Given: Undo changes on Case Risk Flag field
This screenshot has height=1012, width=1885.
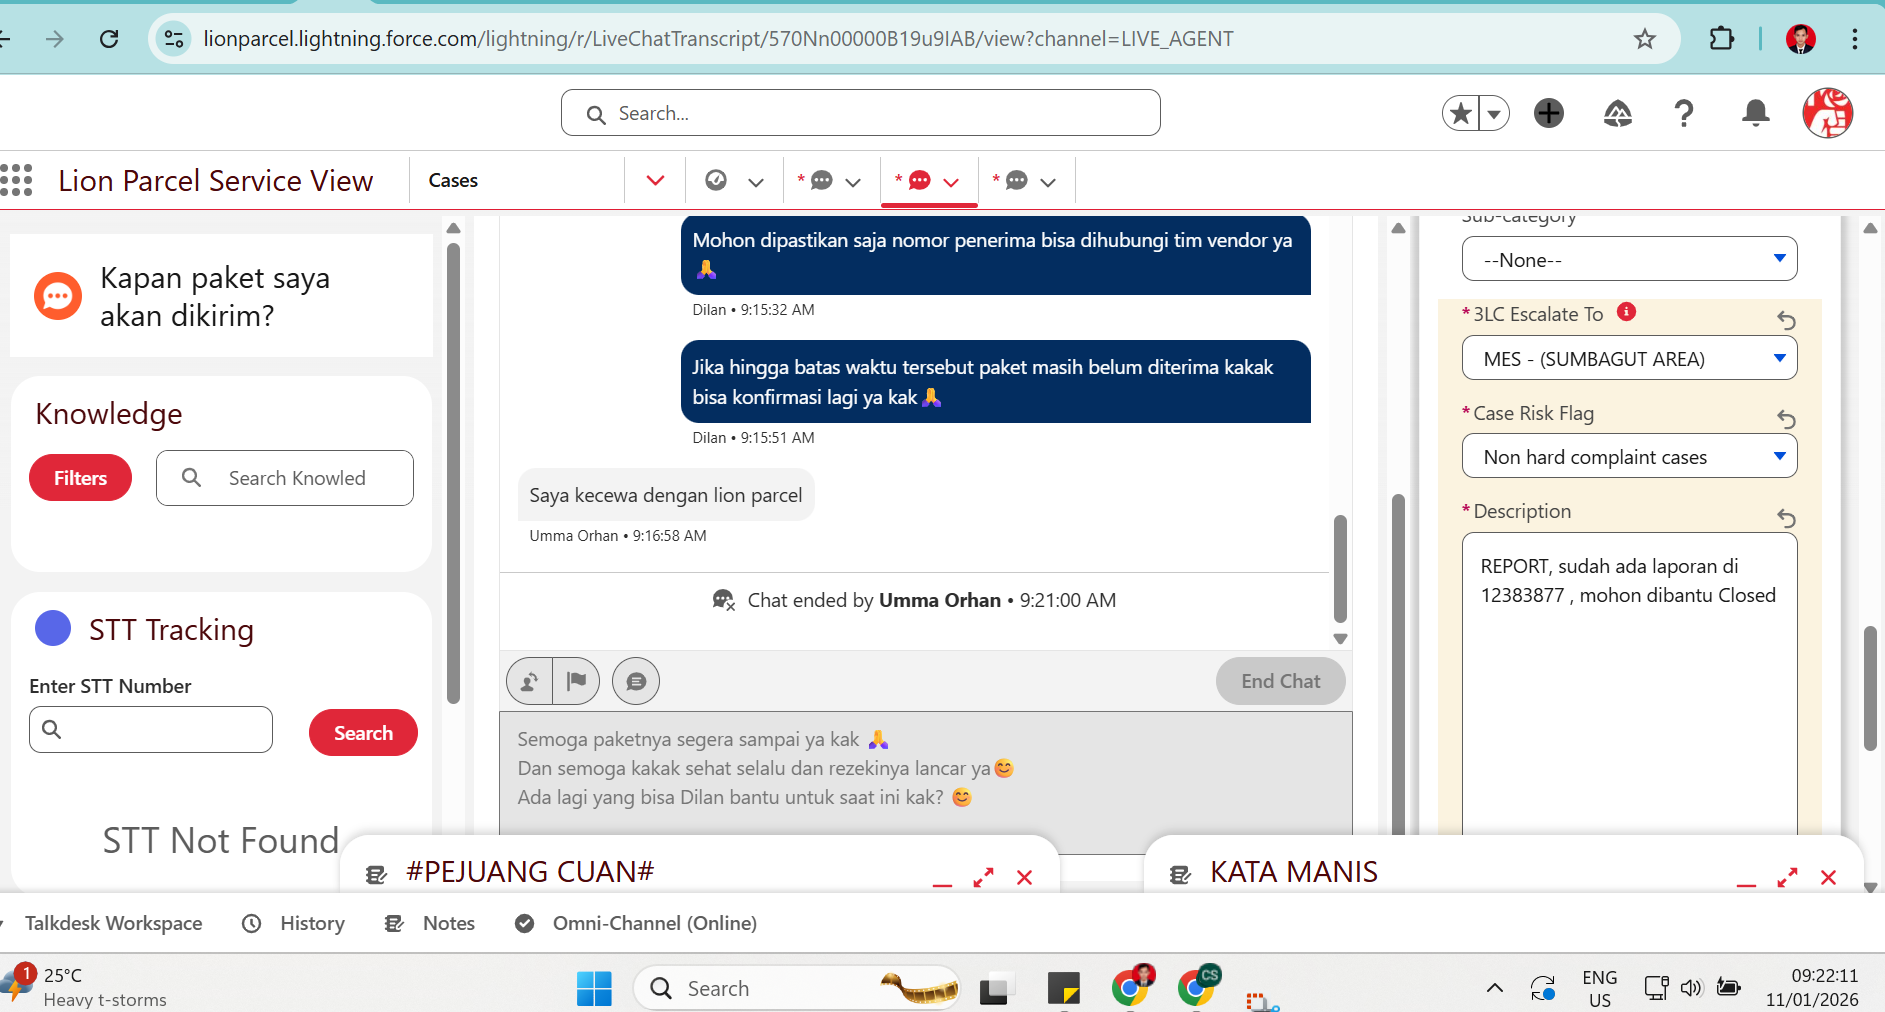Looking at the screenshot, I should coord(1786,419).
